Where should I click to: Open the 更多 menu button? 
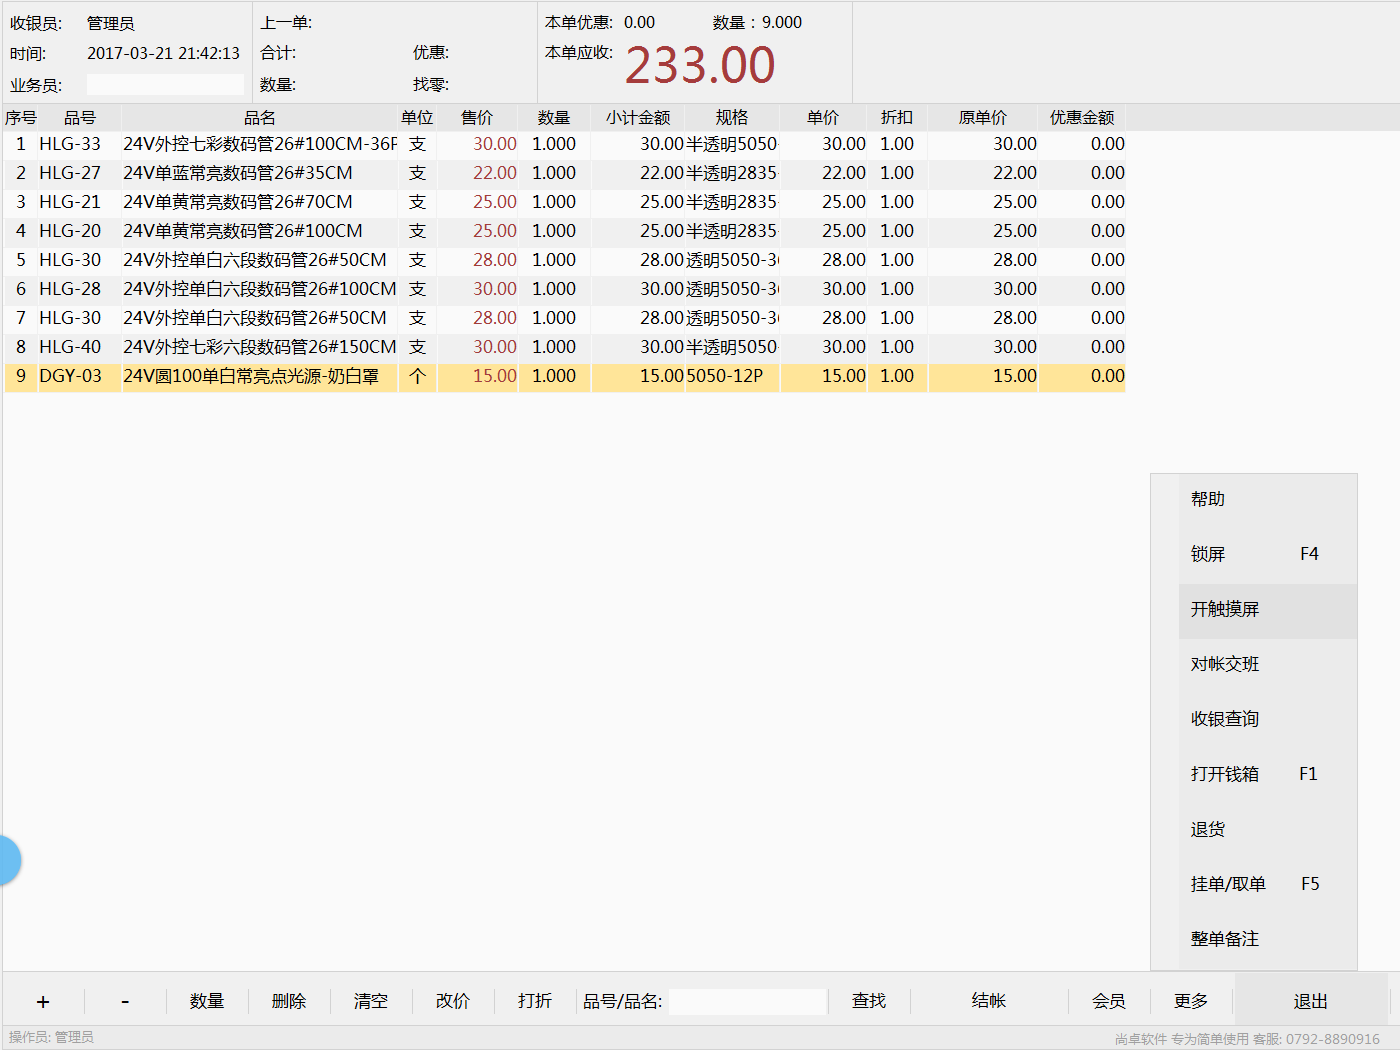click(1190, 1001)
